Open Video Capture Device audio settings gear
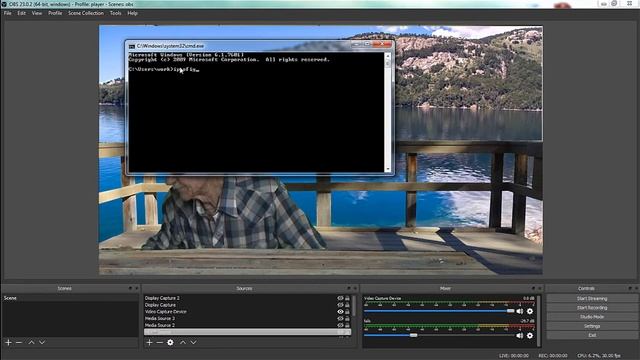 click(530, 311)
